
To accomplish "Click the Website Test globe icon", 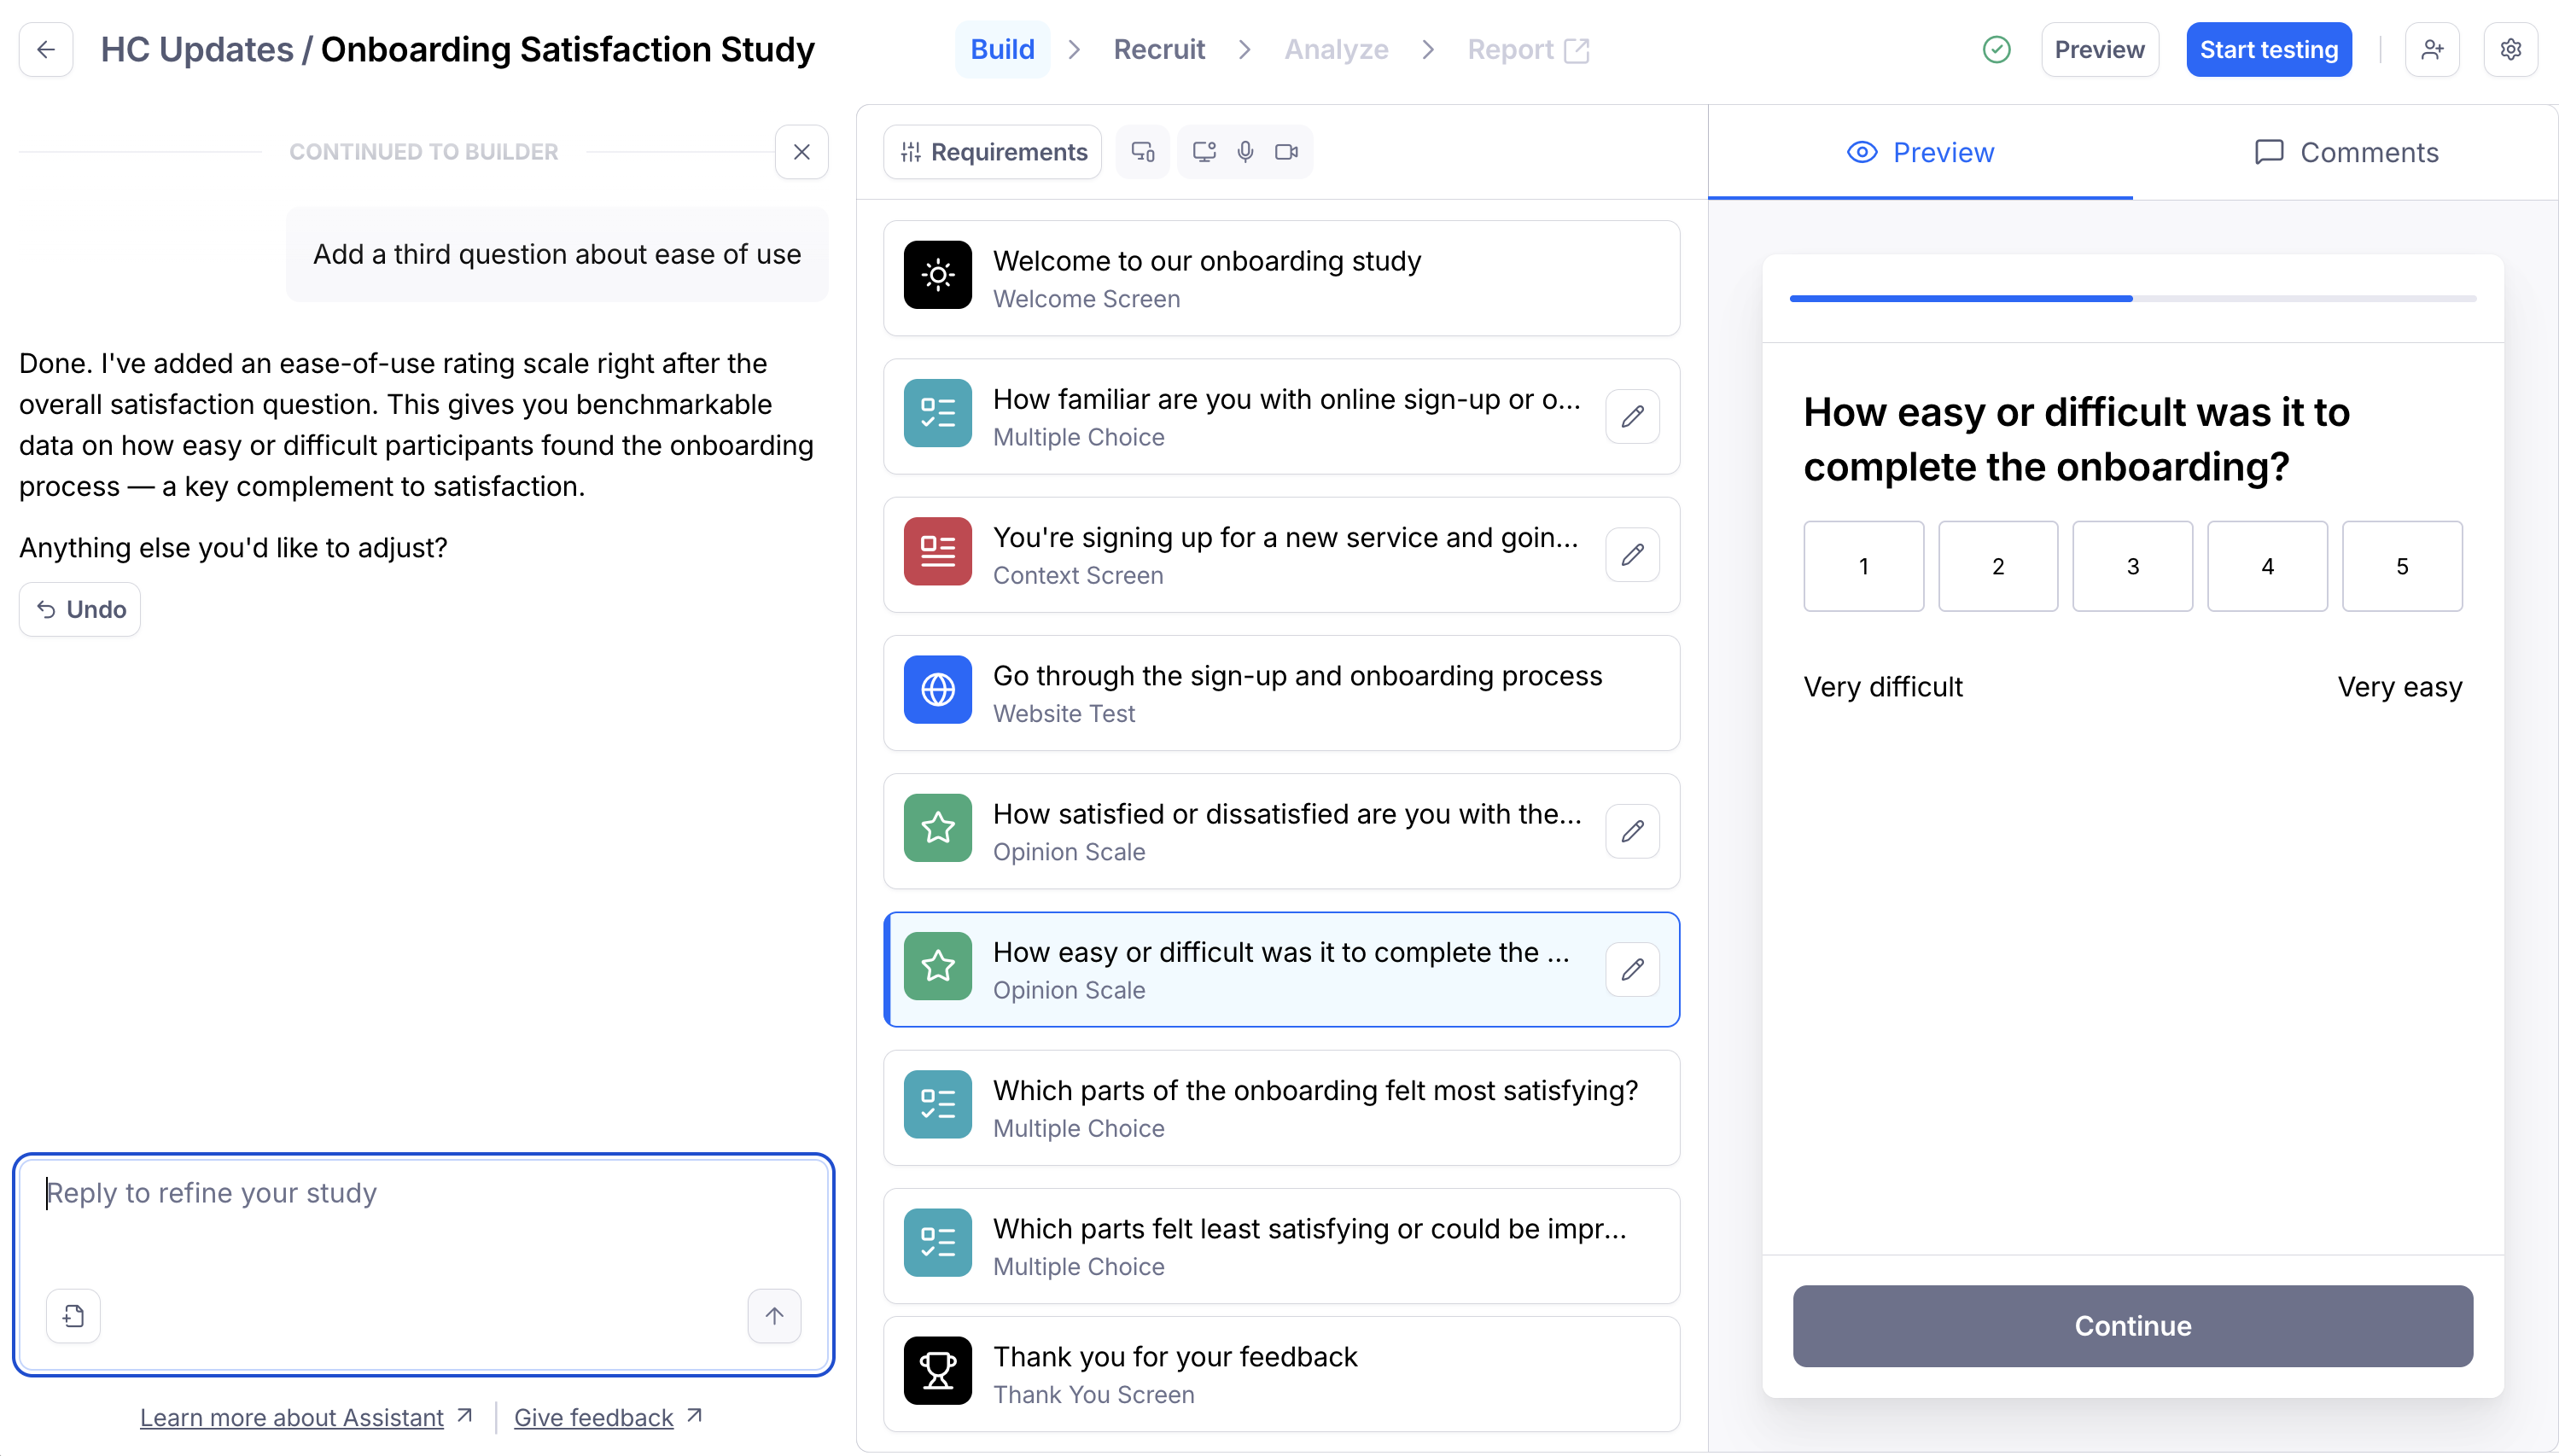I will pyautogui.click(x=937, y=689).
